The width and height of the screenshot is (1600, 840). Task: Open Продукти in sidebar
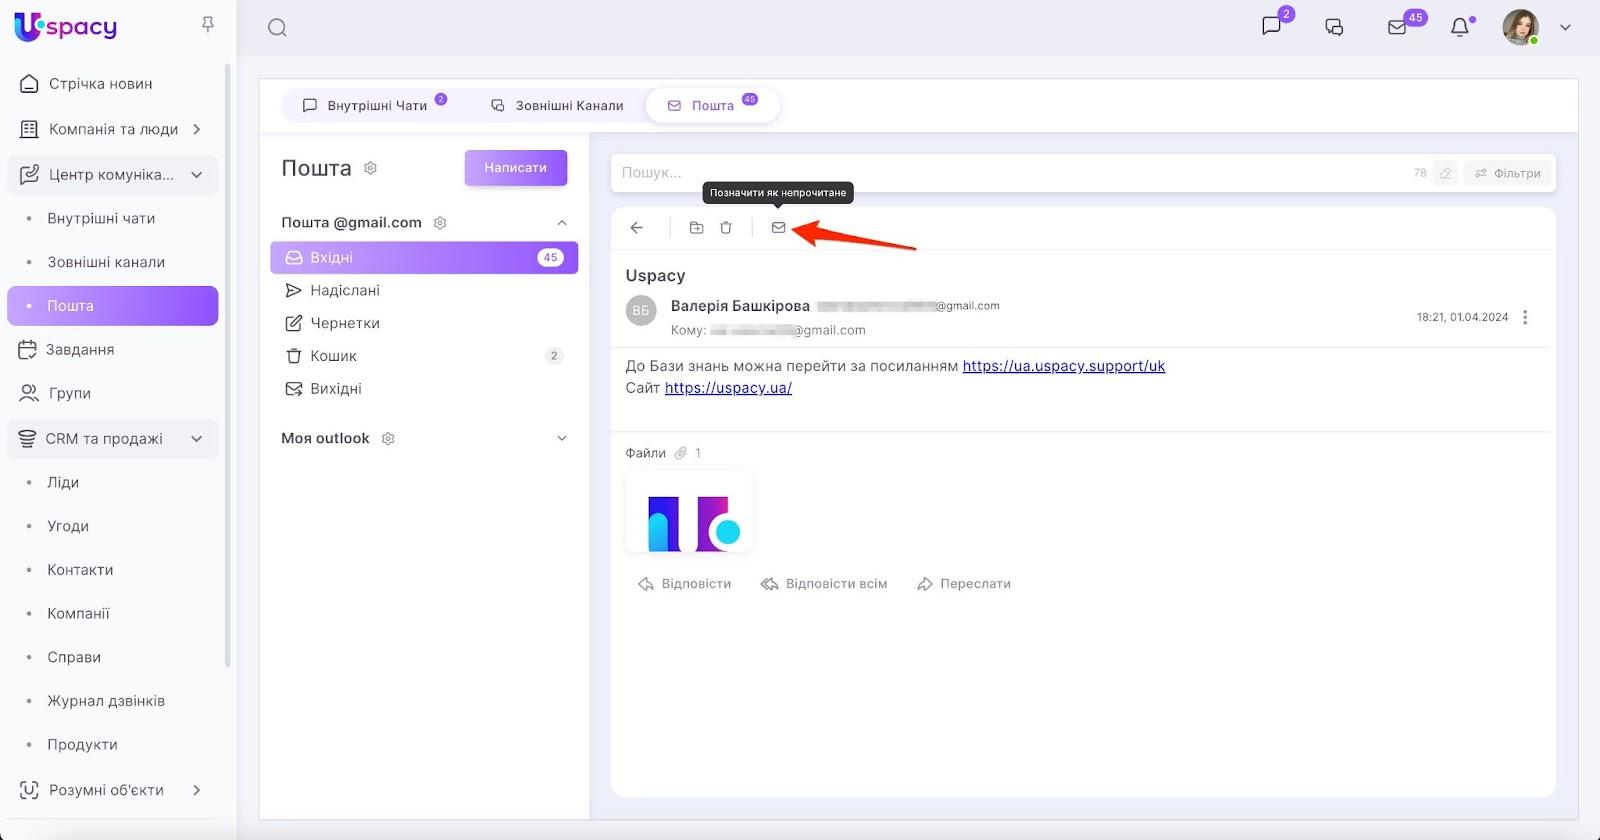pyautogui.click(x=82, y=745)
